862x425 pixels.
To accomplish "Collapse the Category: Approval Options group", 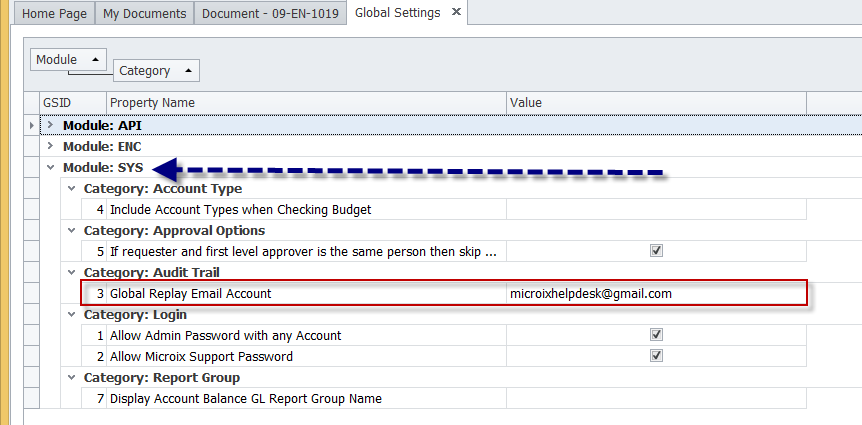I will [72, 230].
